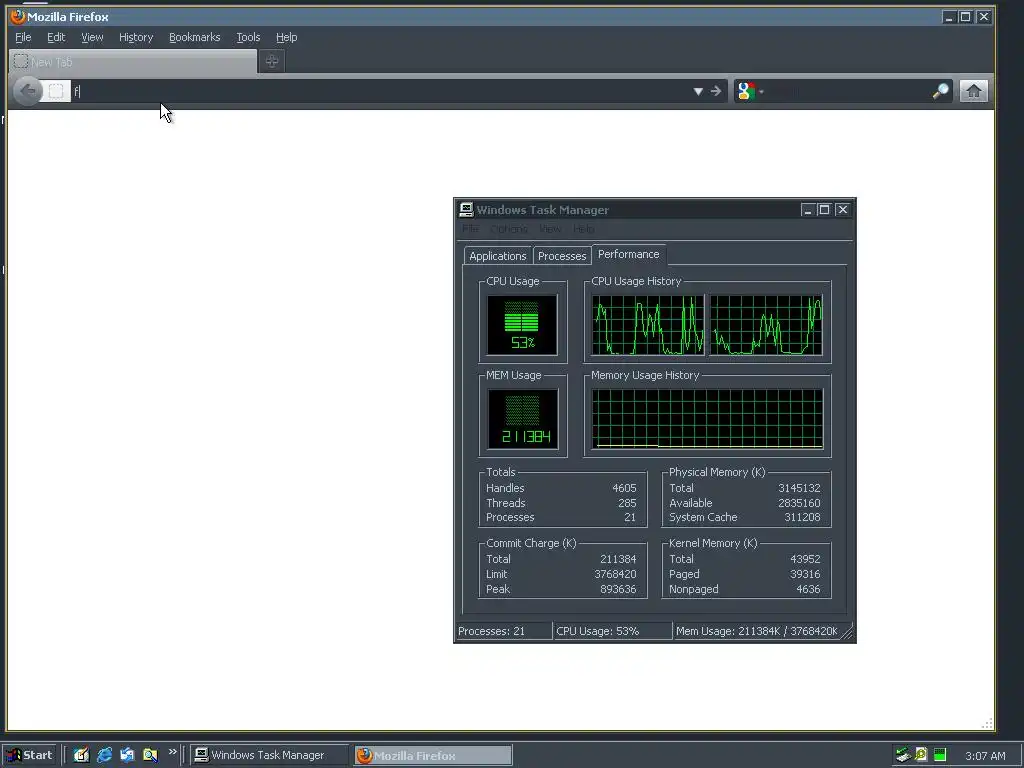The image size is (1024, 768).
Task: Click Windows Task Manager taskbar button
Action: pyautogui.click(x=268, y=755)
